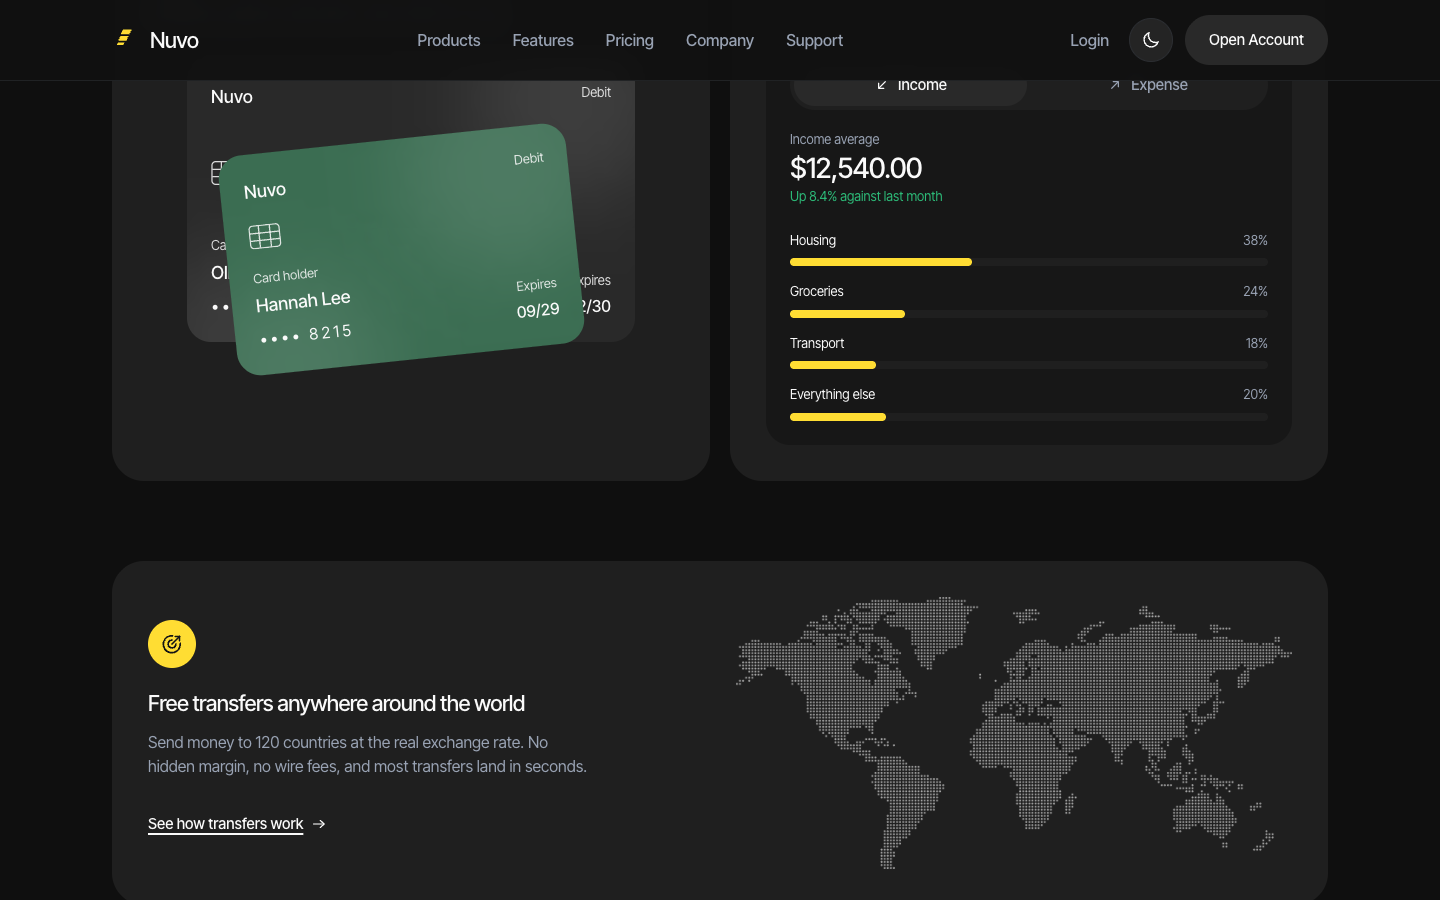
Task: Click the Nuvo name on the grey card
Action: [x=232, y=97]
